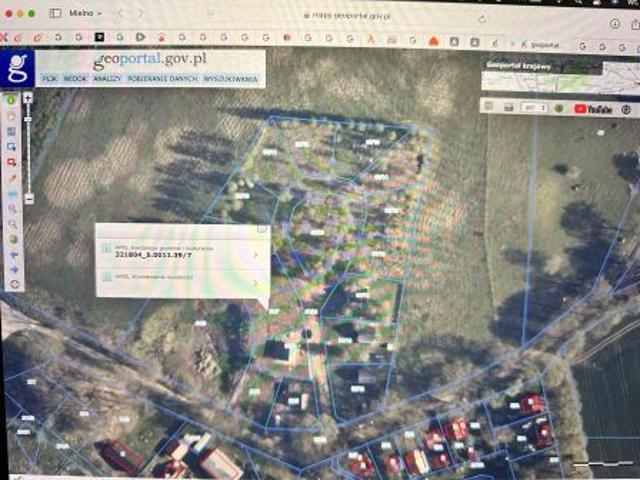Open the WYSZUKIWANIA menu
This screenshot has width=640, height=480.
(230, 78)
